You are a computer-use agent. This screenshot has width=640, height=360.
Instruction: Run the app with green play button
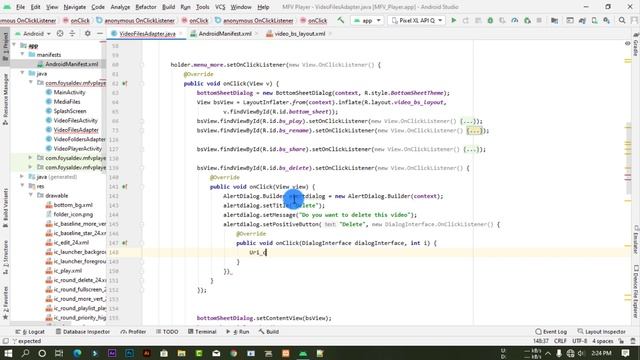tap(453, 20)
